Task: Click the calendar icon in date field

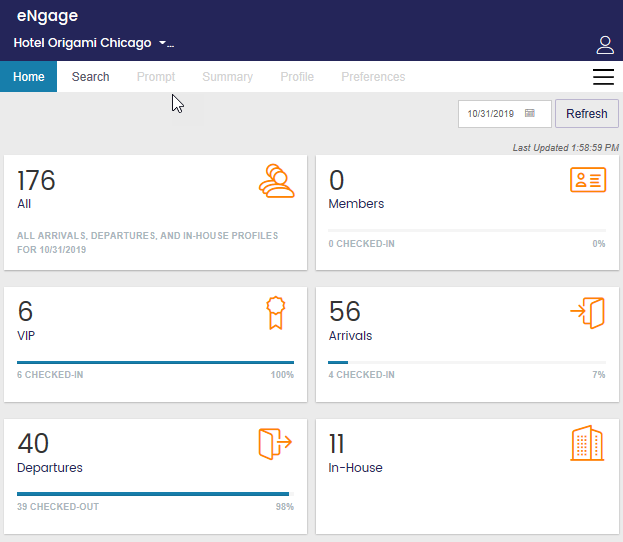Action: pyautogui.click(x=530, y=113)
